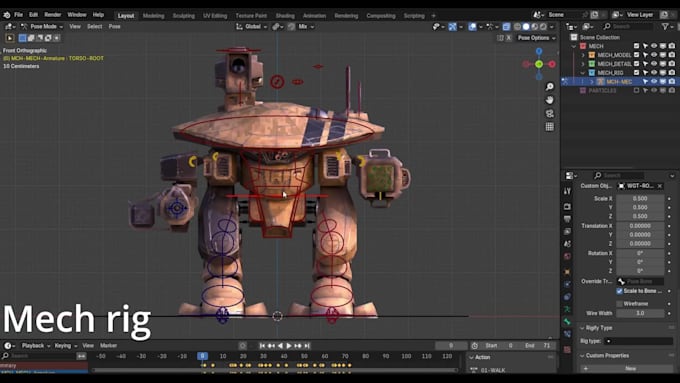Image resolution: width=680 pixels, height=383 pixels.
Task: Open the Global transform orientation dropdown
Action: tap(252, 27)
